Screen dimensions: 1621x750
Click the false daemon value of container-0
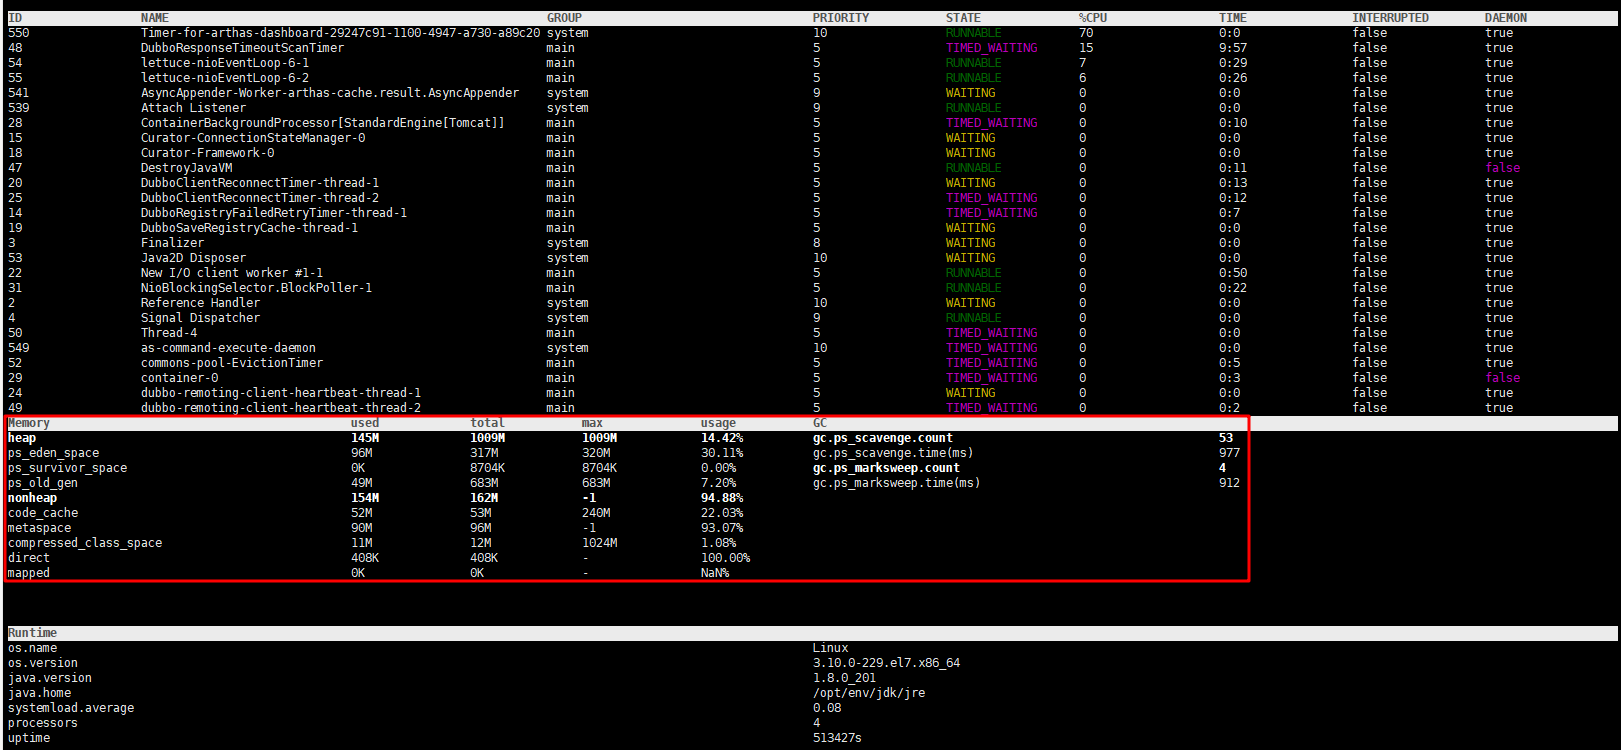pyautogui.click(x=1503, y=378)
